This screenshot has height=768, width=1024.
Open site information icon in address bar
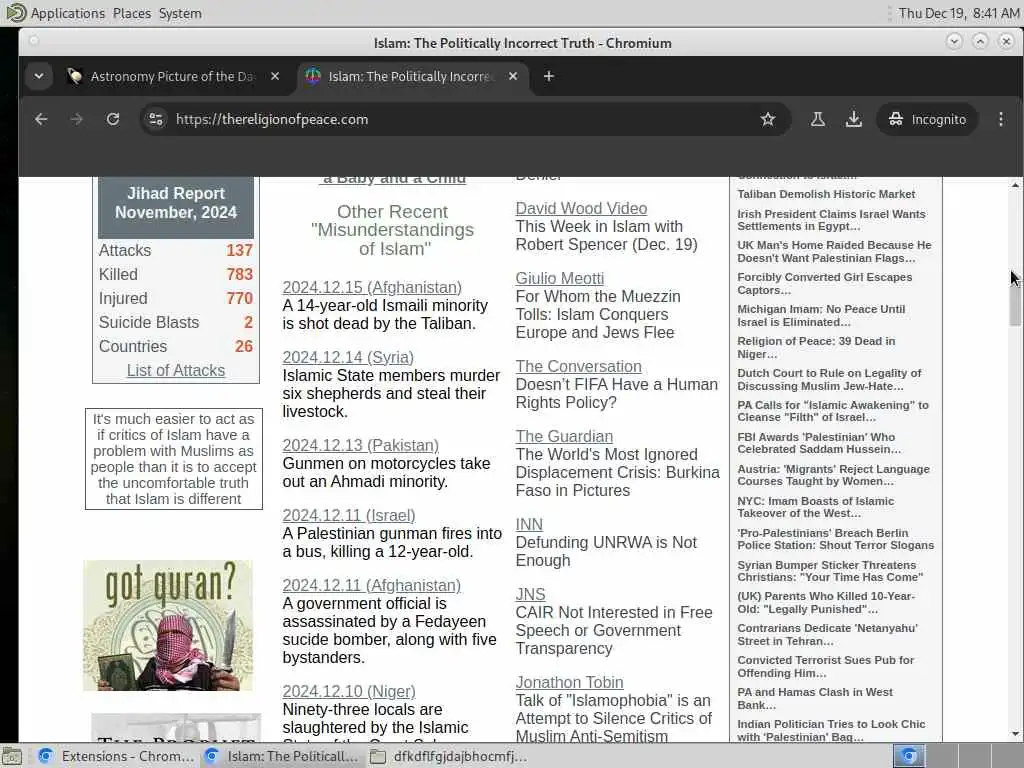click(x=156, y=119)
